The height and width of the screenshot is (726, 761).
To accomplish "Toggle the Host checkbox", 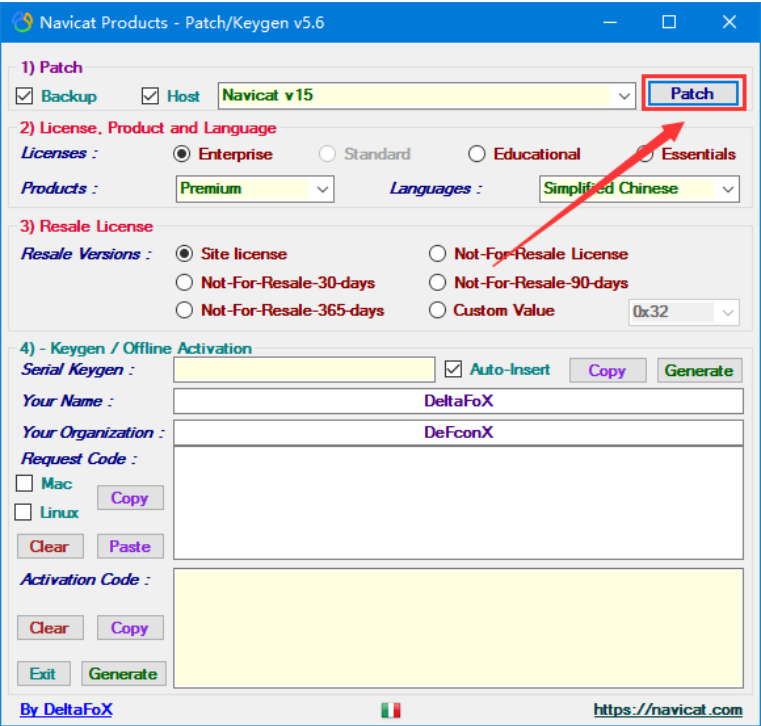I will pyautogui.click(x=150, y=96).
